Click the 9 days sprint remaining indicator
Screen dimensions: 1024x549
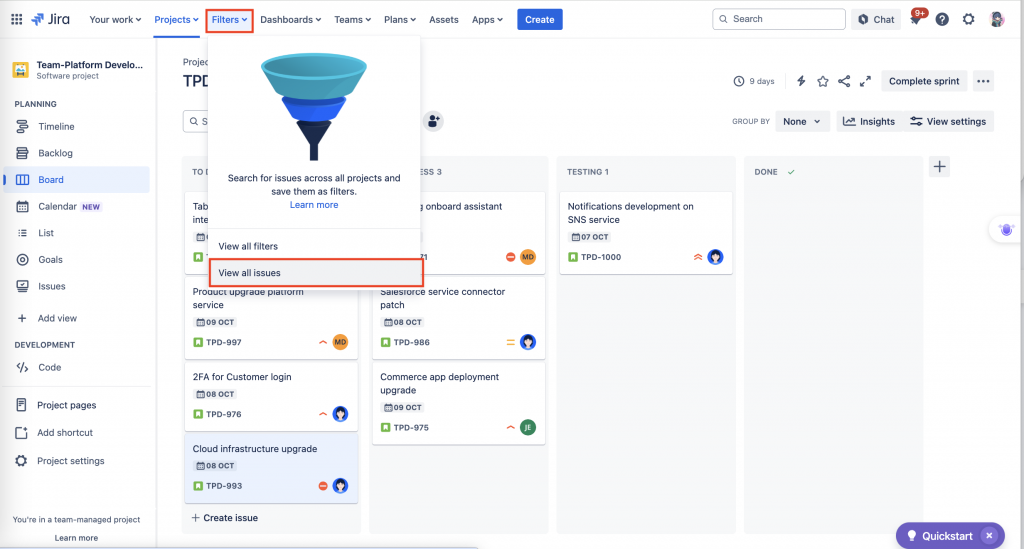pyautogui.click(x=754, y=81)
